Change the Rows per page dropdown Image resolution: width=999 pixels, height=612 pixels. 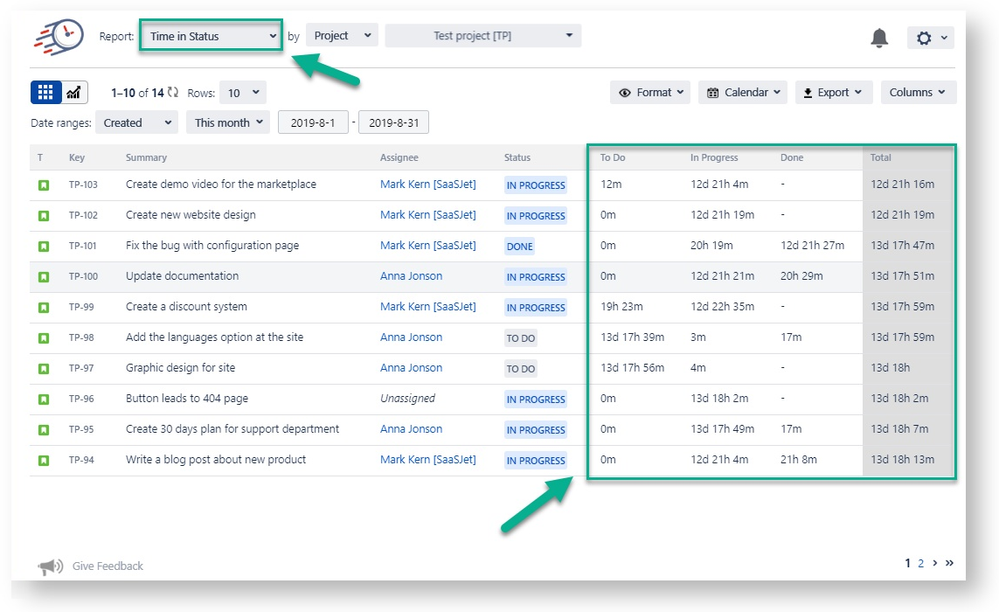243,93
